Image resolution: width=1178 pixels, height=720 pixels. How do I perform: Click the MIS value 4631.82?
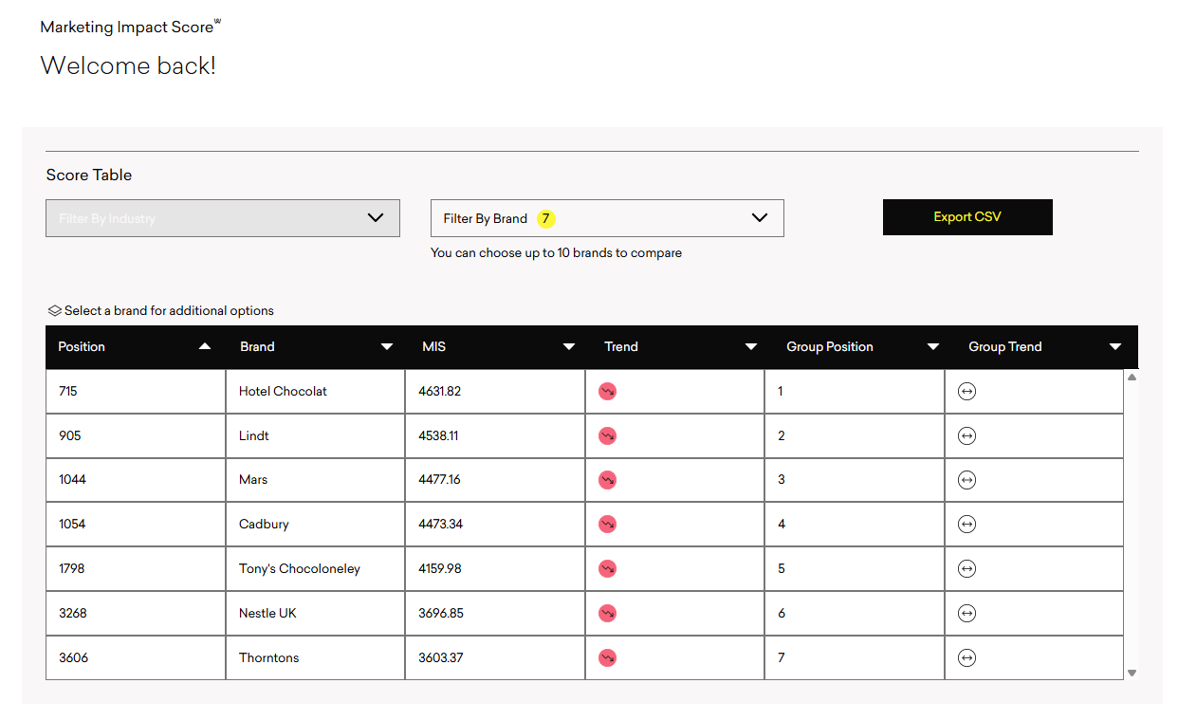[x=439, y=392]
